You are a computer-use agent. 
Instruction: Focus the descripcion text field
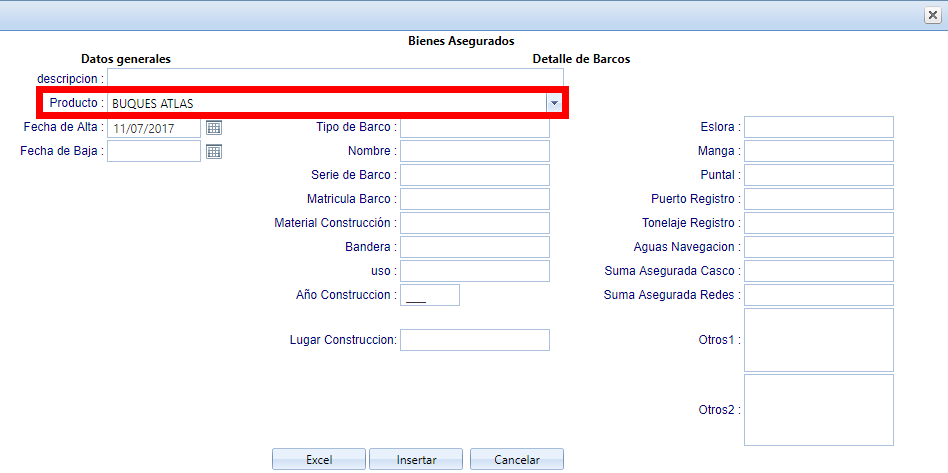coord(335,78)
